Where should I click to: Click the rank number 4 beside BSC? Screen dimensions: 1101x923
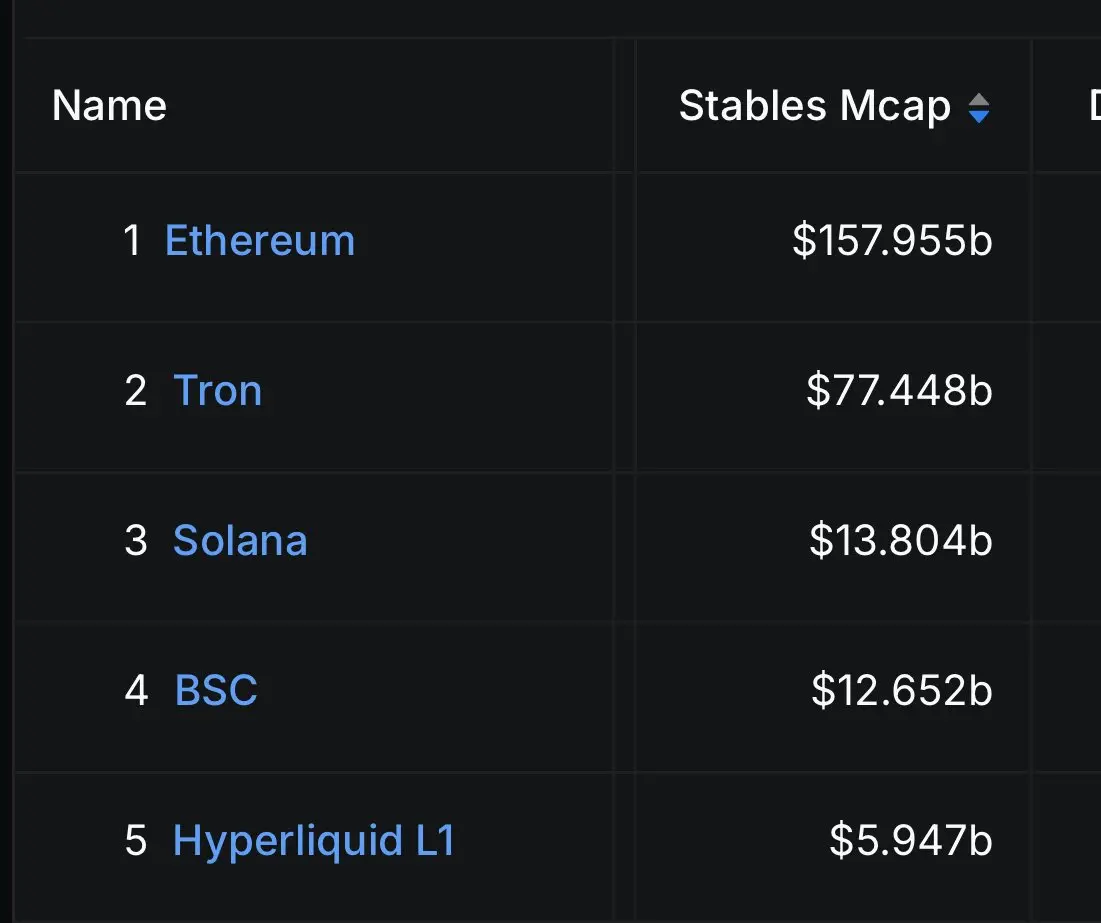coord(136,690)
